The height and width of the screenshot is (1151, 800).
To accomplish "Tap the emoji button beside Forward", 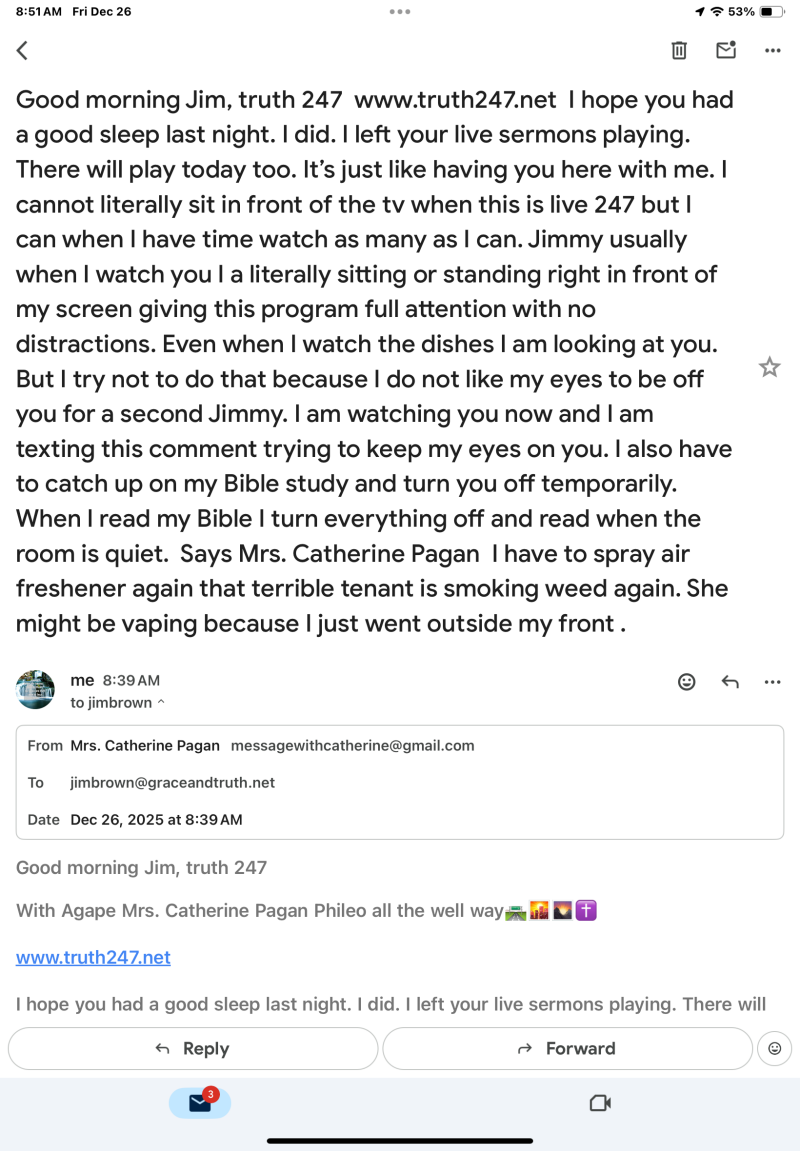I will click(773, 1048).
